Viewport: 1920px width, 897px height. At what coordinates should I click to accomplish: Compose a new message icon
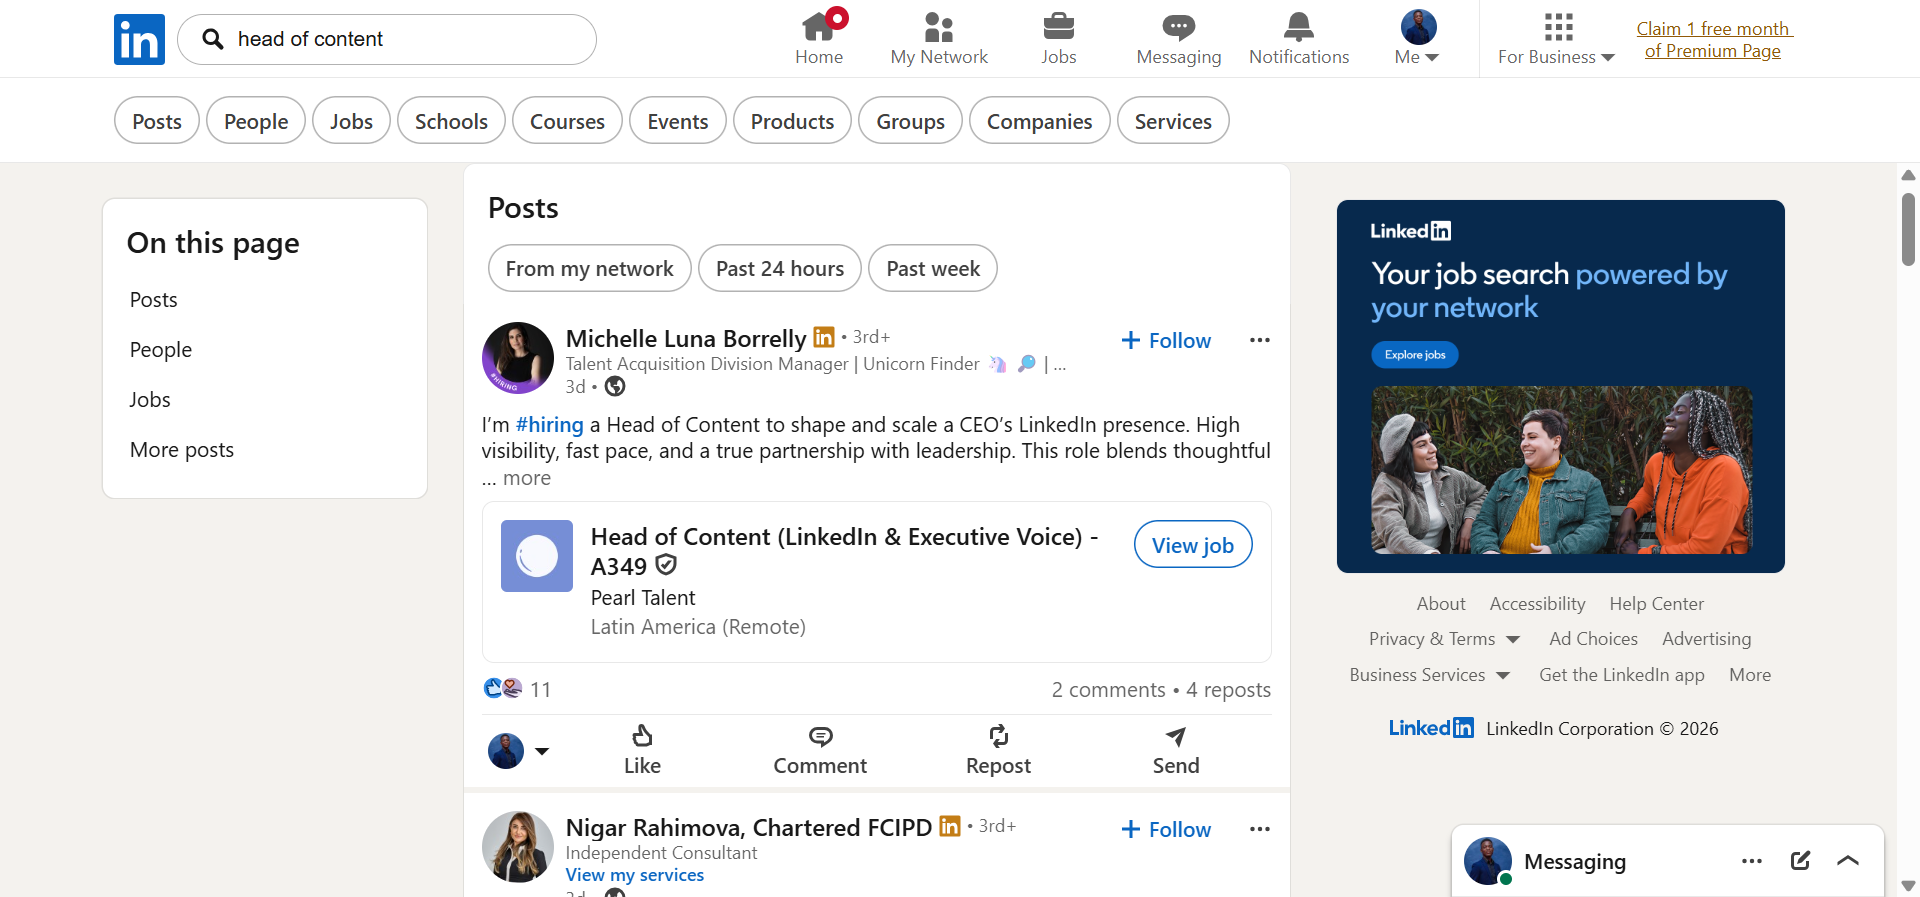(1800, 861)
